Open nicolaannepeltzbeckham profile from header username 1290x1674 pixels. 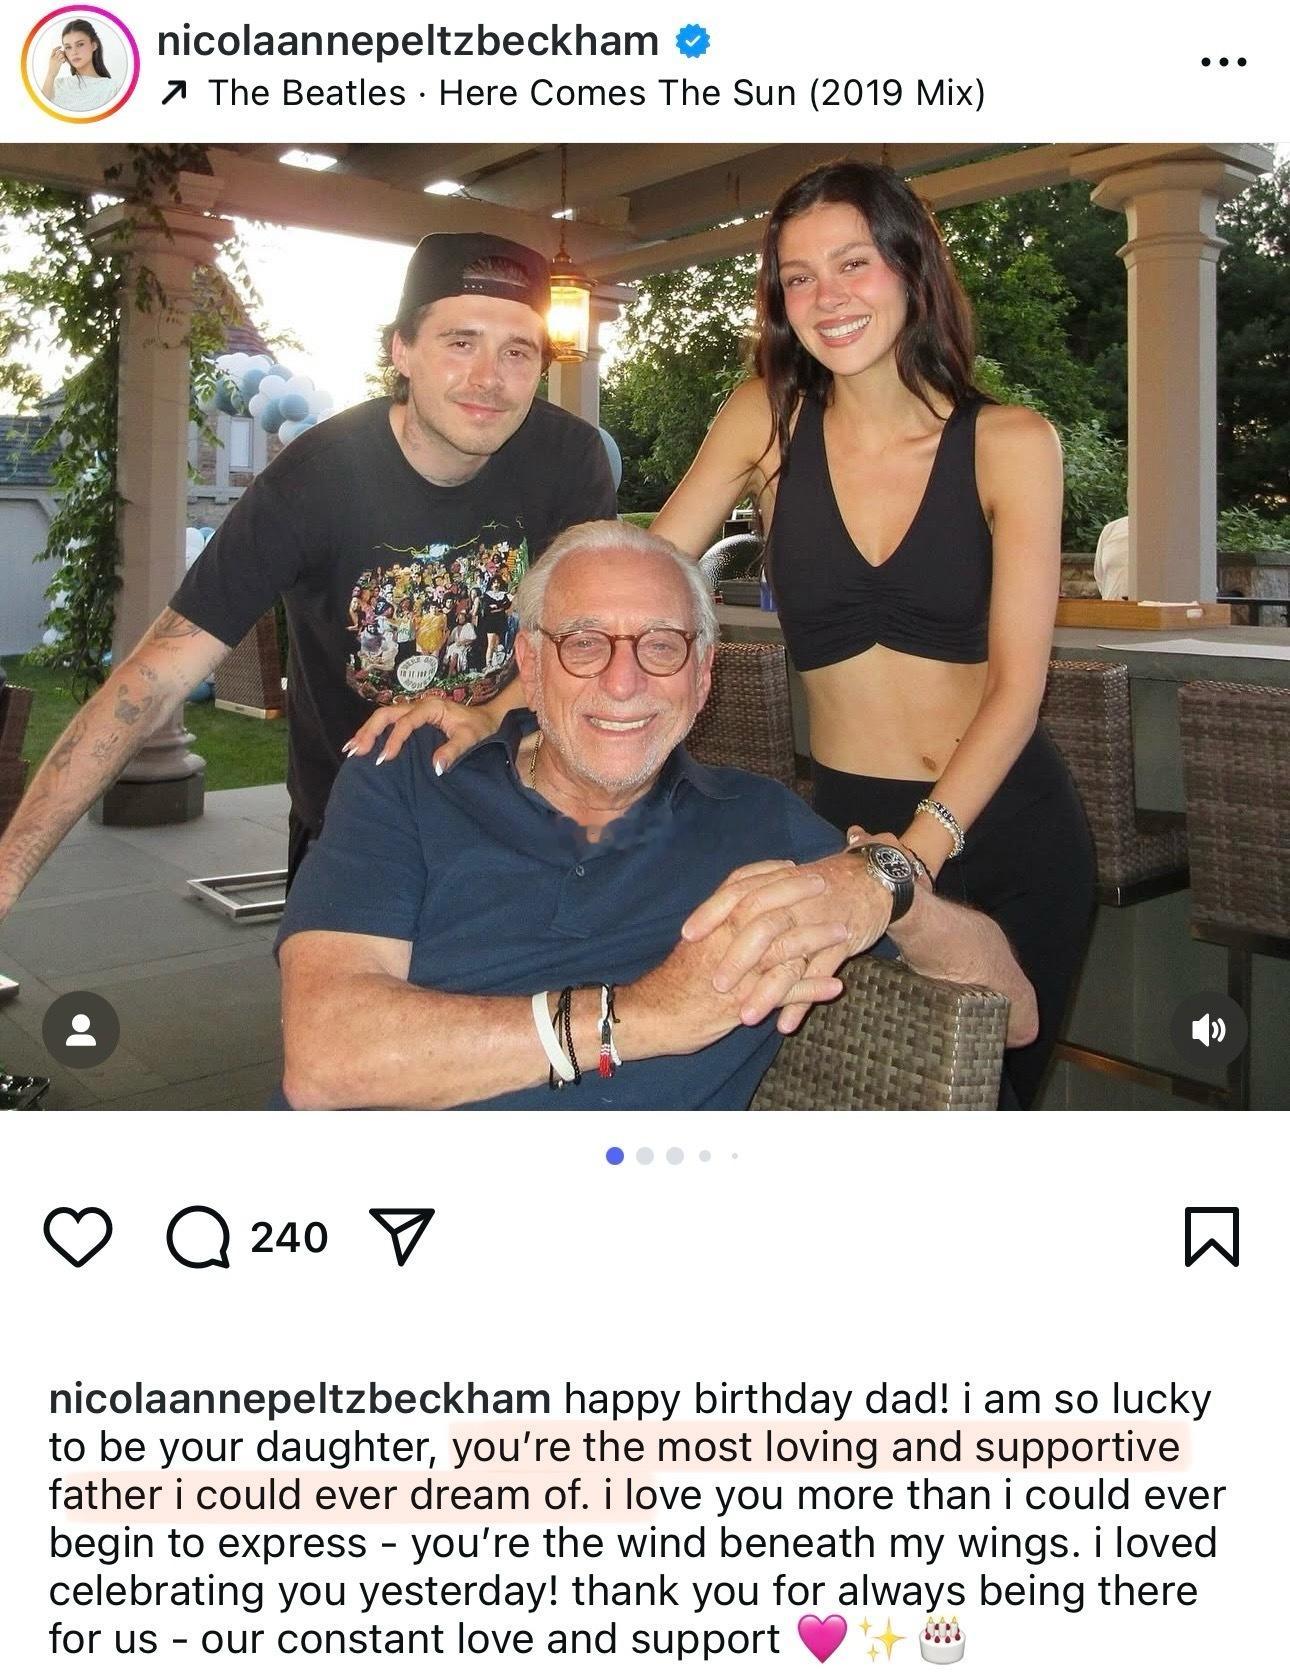click(x=408, y=40)
